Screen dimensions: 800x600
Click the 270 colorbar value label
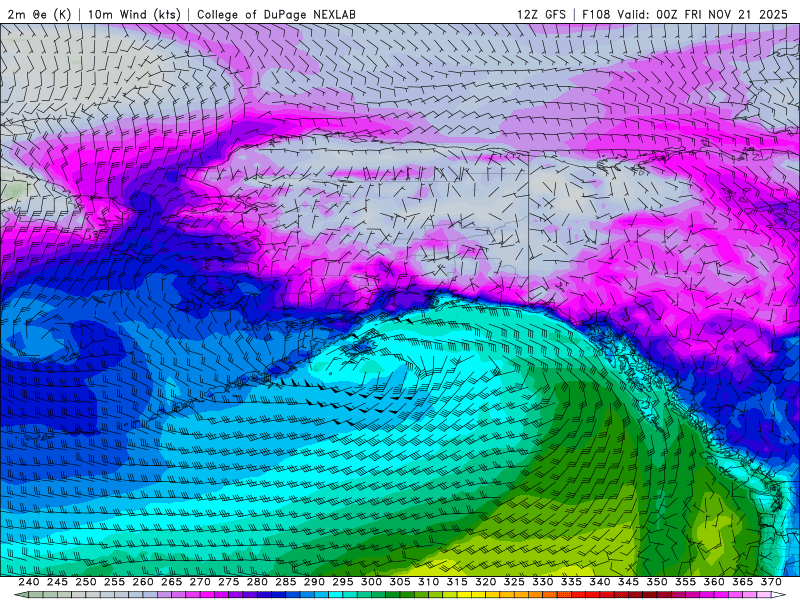pyautogui.click(x=200, y=582)
